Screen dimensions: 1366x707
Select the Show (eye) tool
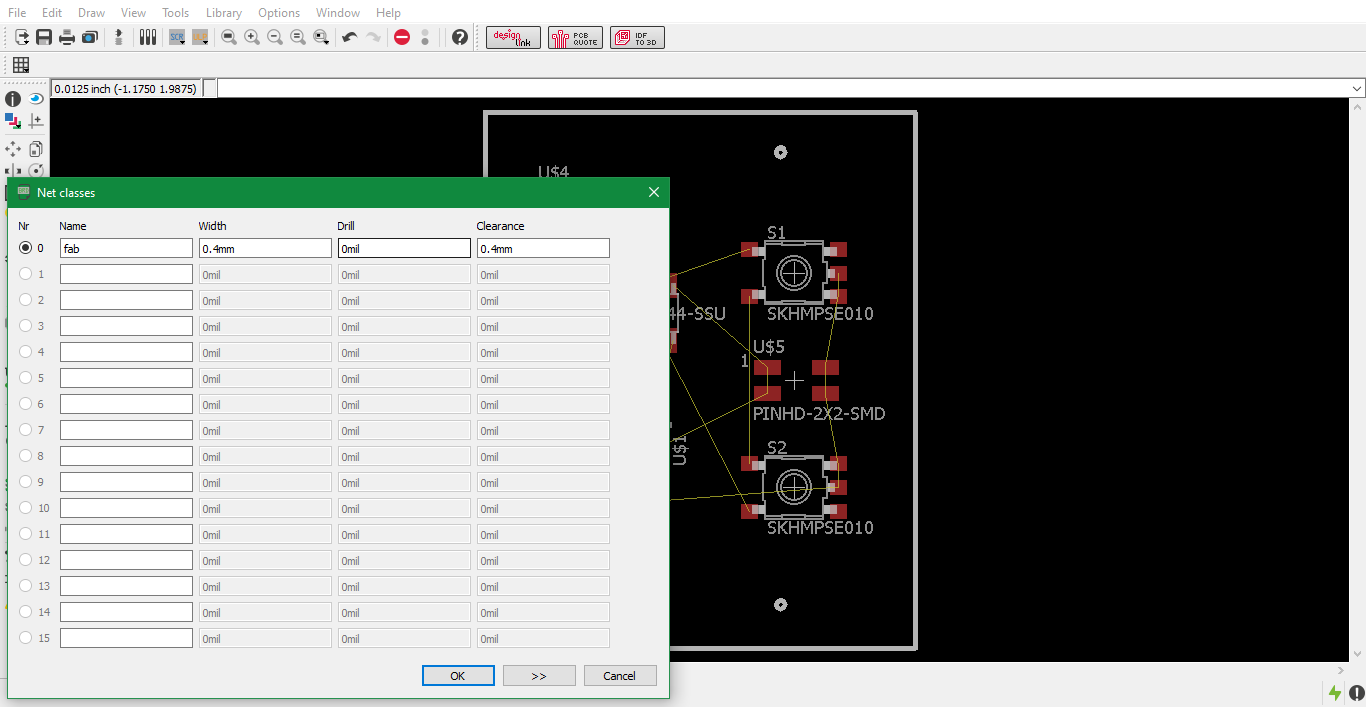click(36, 99)
